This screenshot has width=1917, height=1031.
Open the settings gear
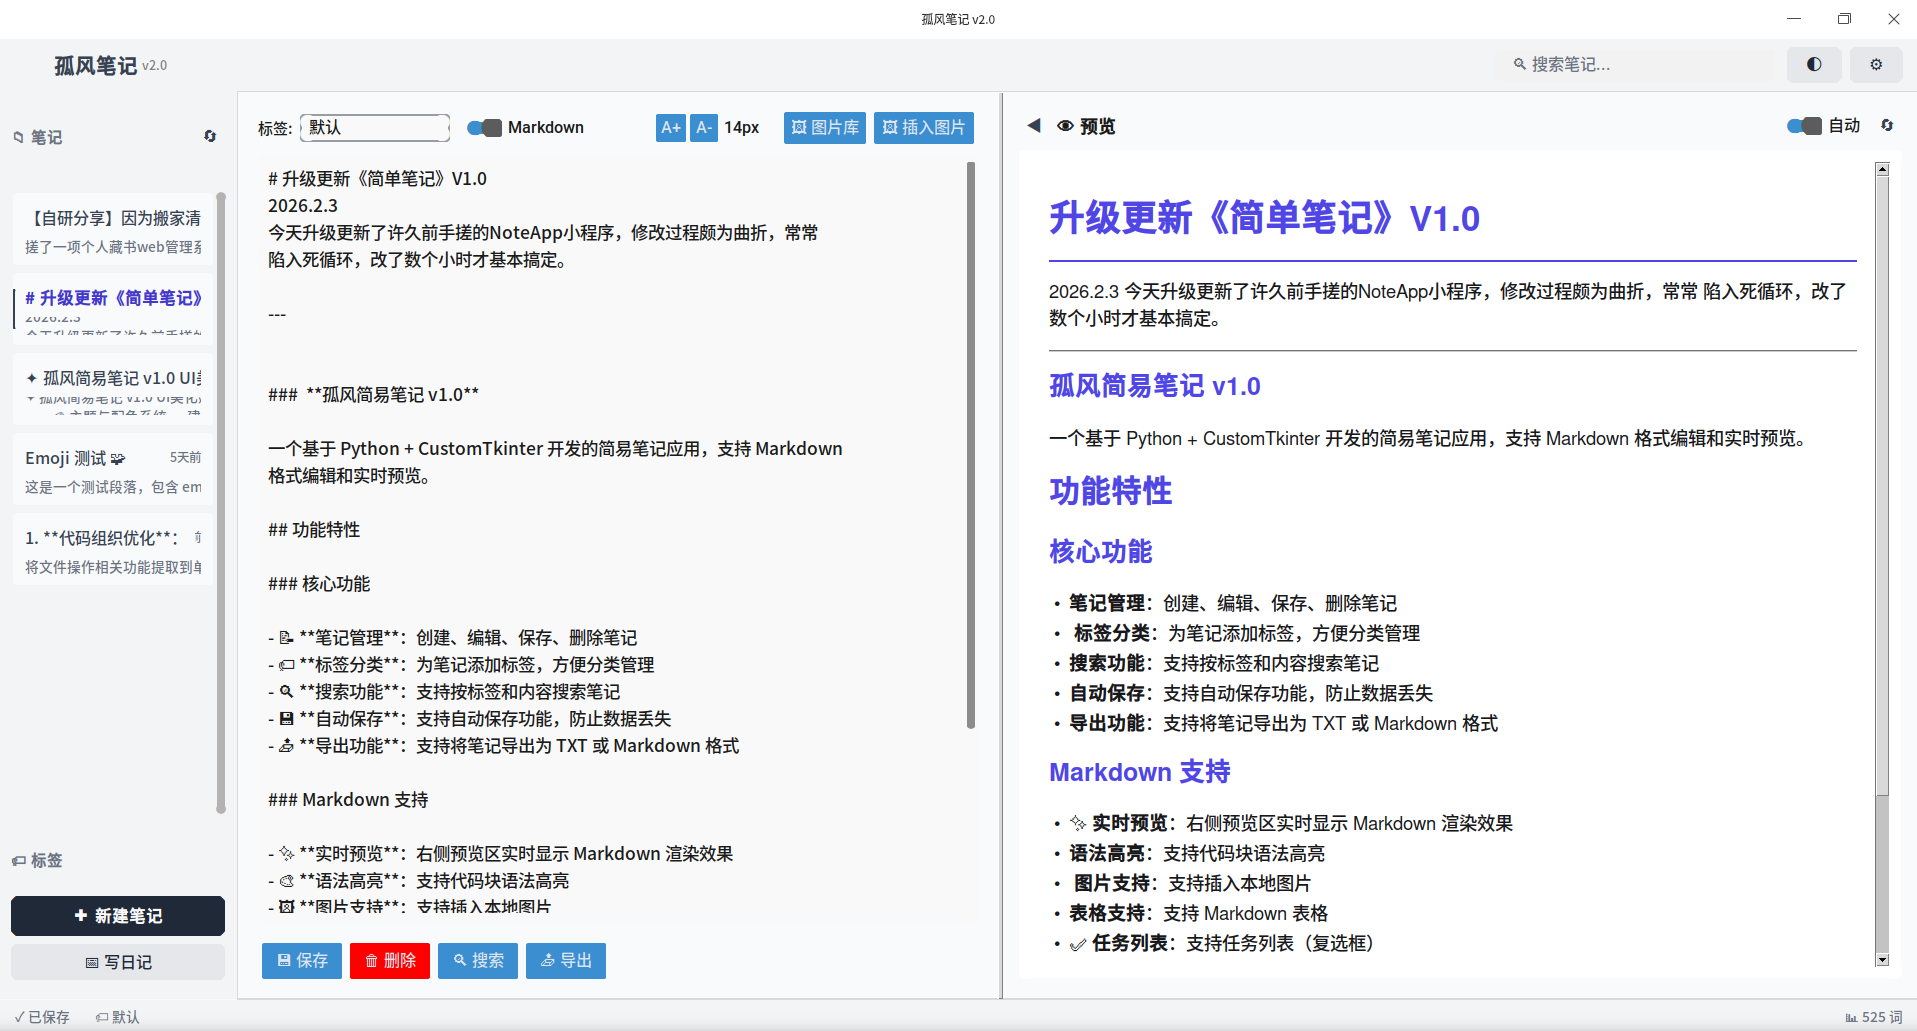point(1876,64)
